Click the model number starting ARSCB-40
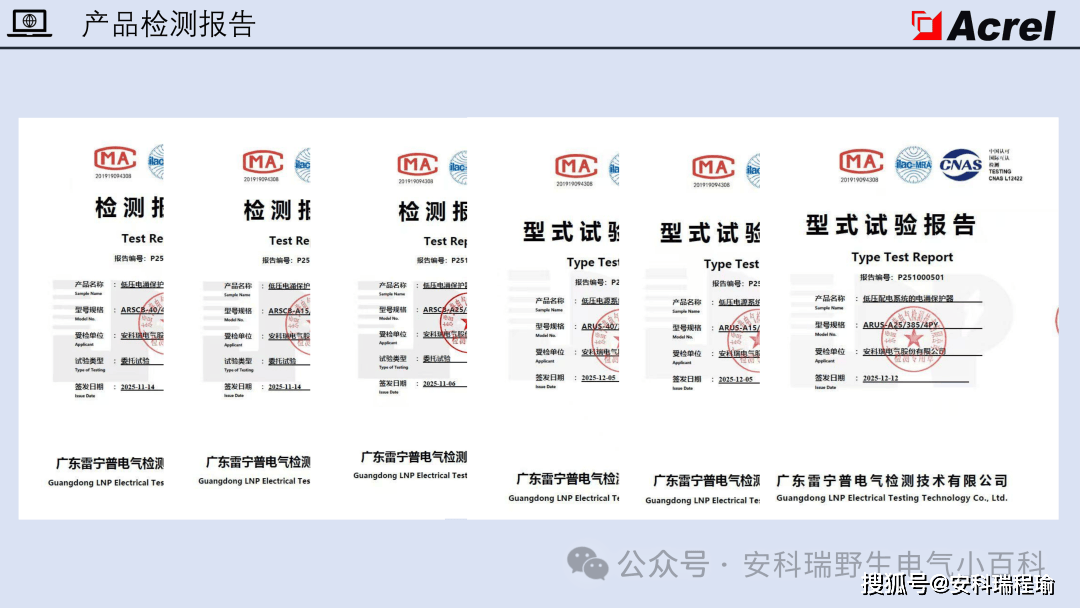Viewport: 1080px width, 608px height. (142, 310)
